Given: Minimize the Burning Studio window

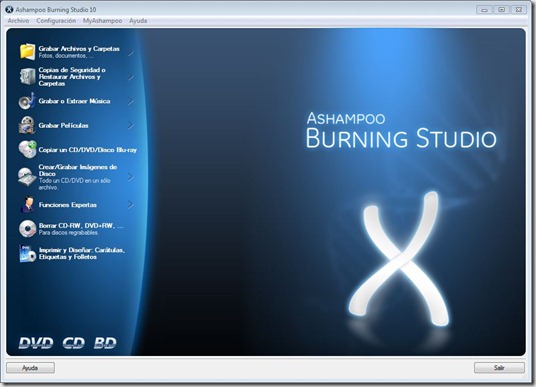Looking at the screenshot, I should click(x=484, y=10).
